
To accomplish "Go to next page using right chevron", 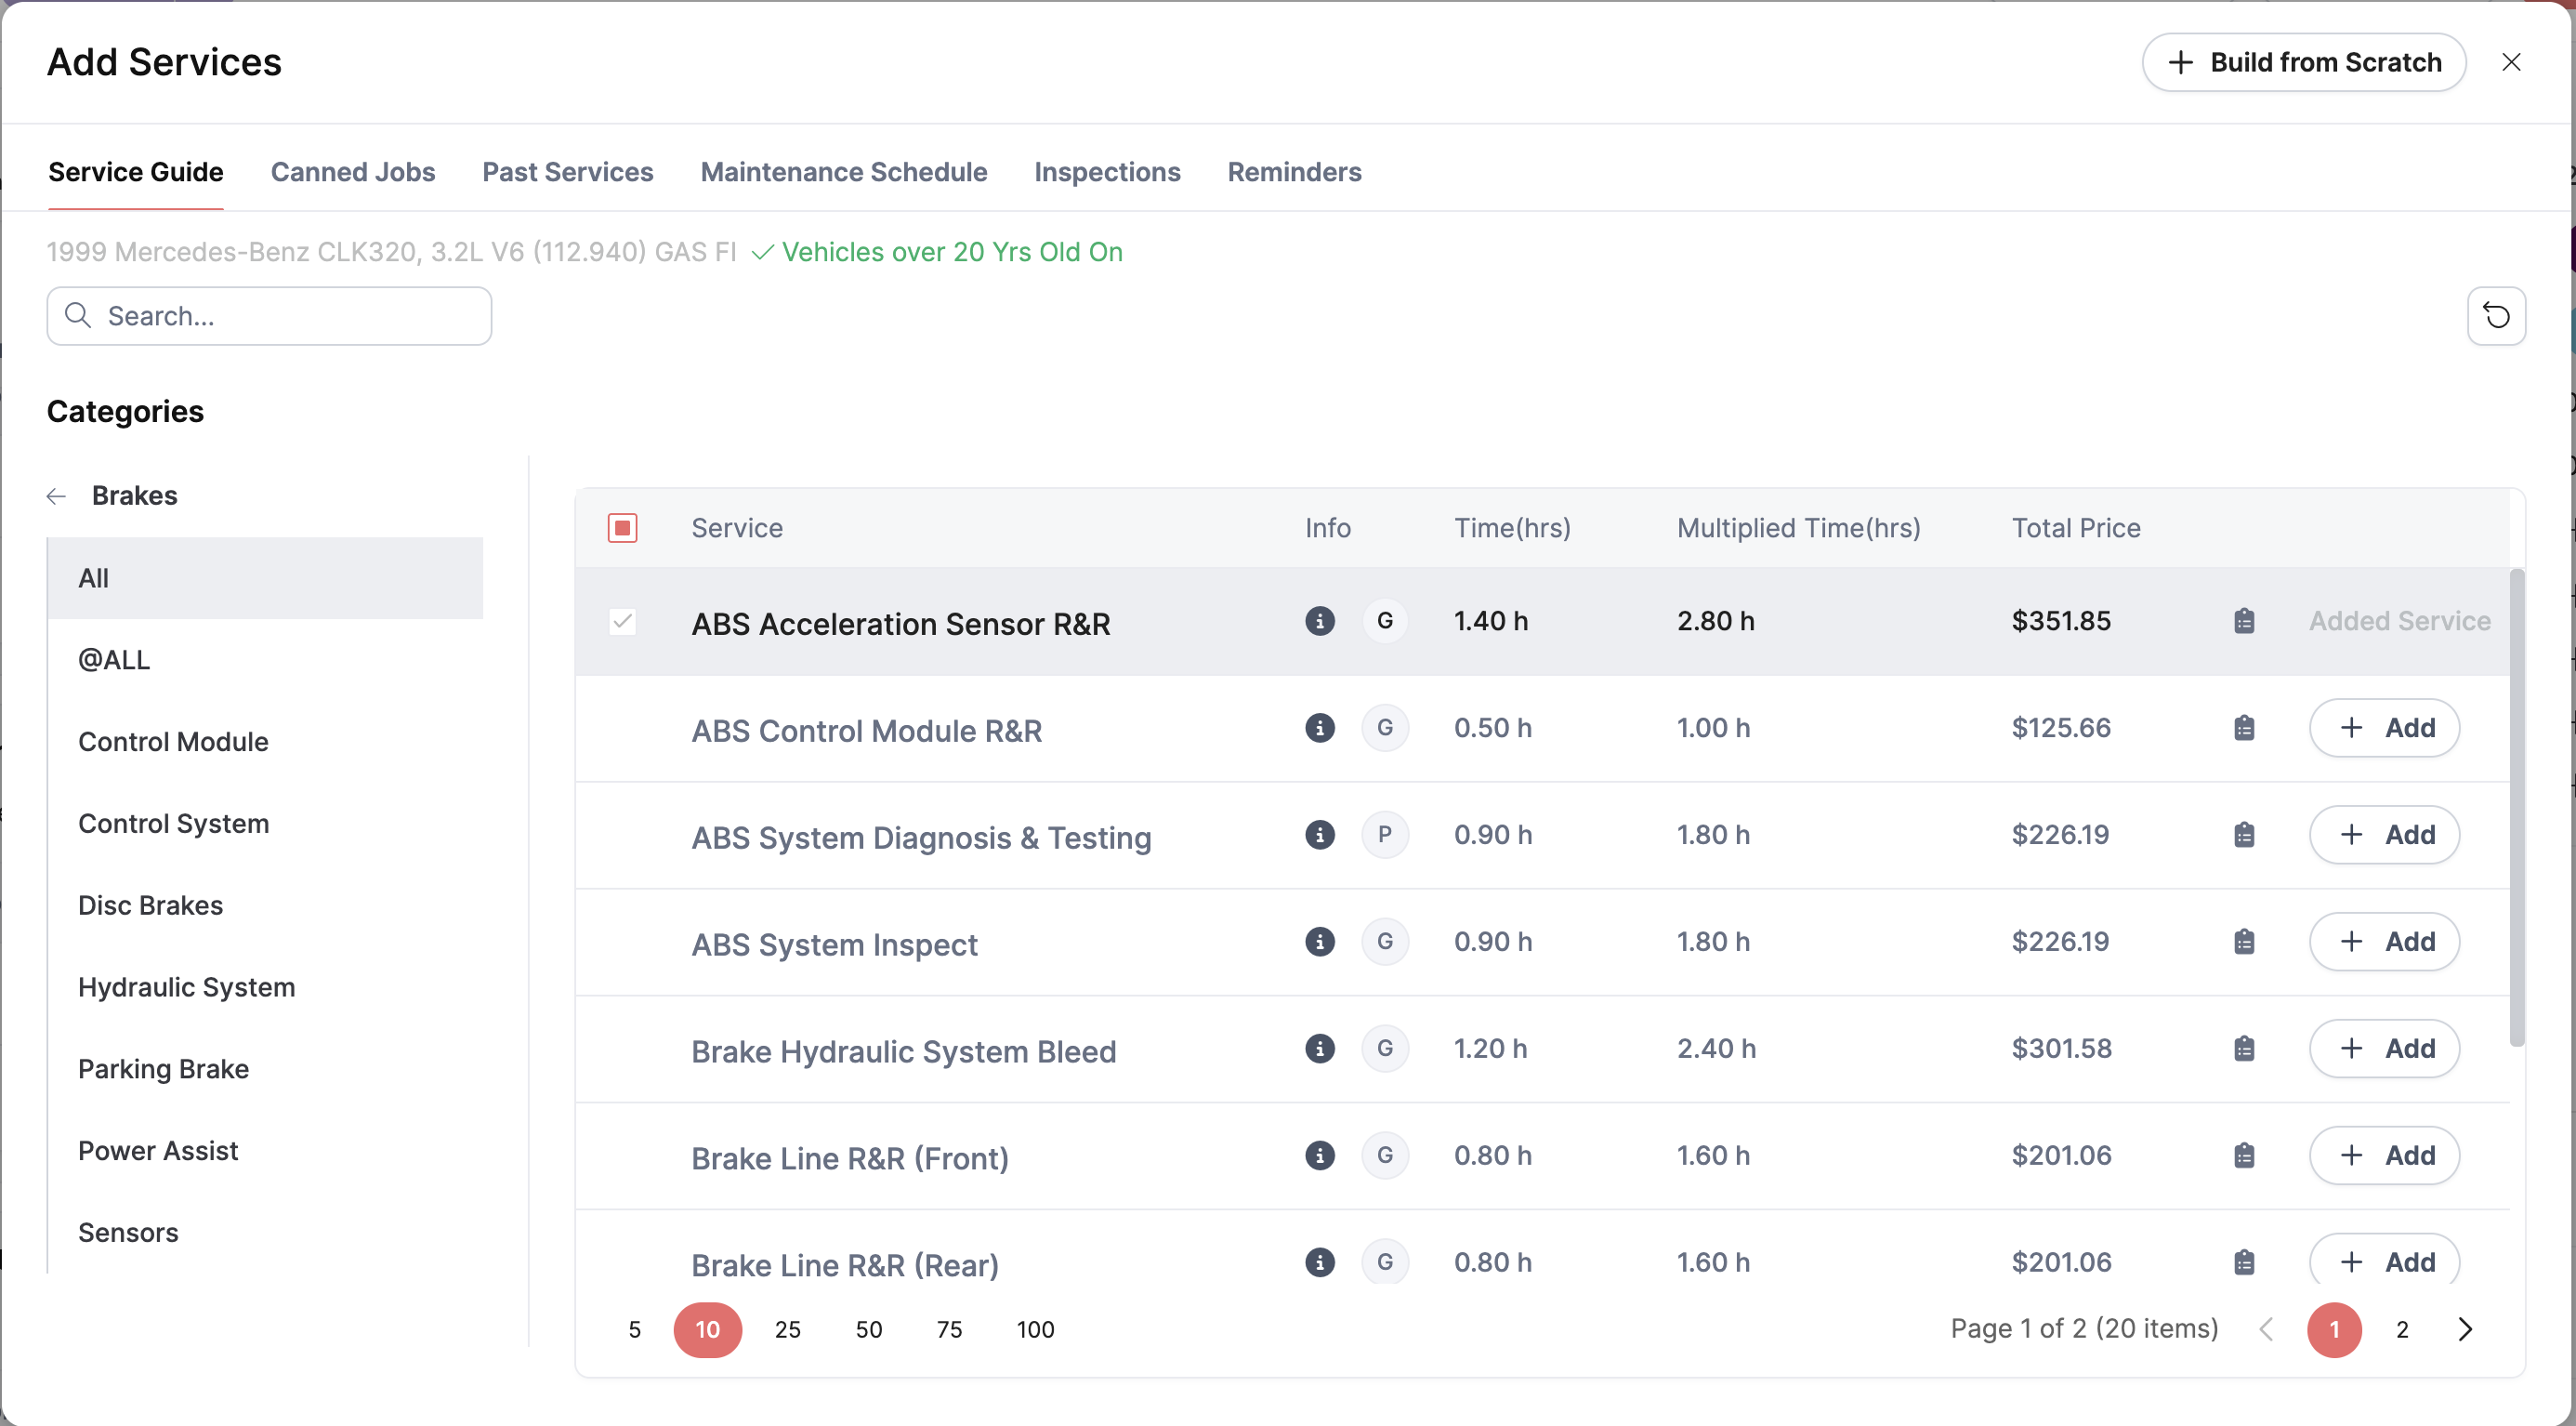I will 2464,1329.
